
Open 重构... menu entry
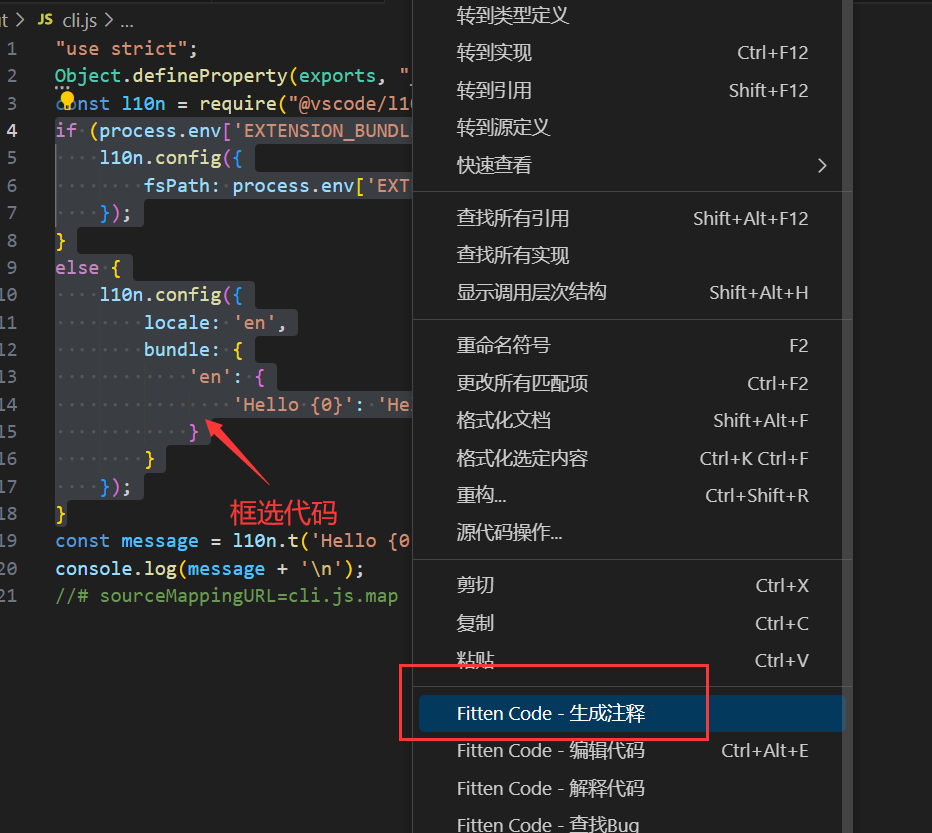tap(632, 495)
